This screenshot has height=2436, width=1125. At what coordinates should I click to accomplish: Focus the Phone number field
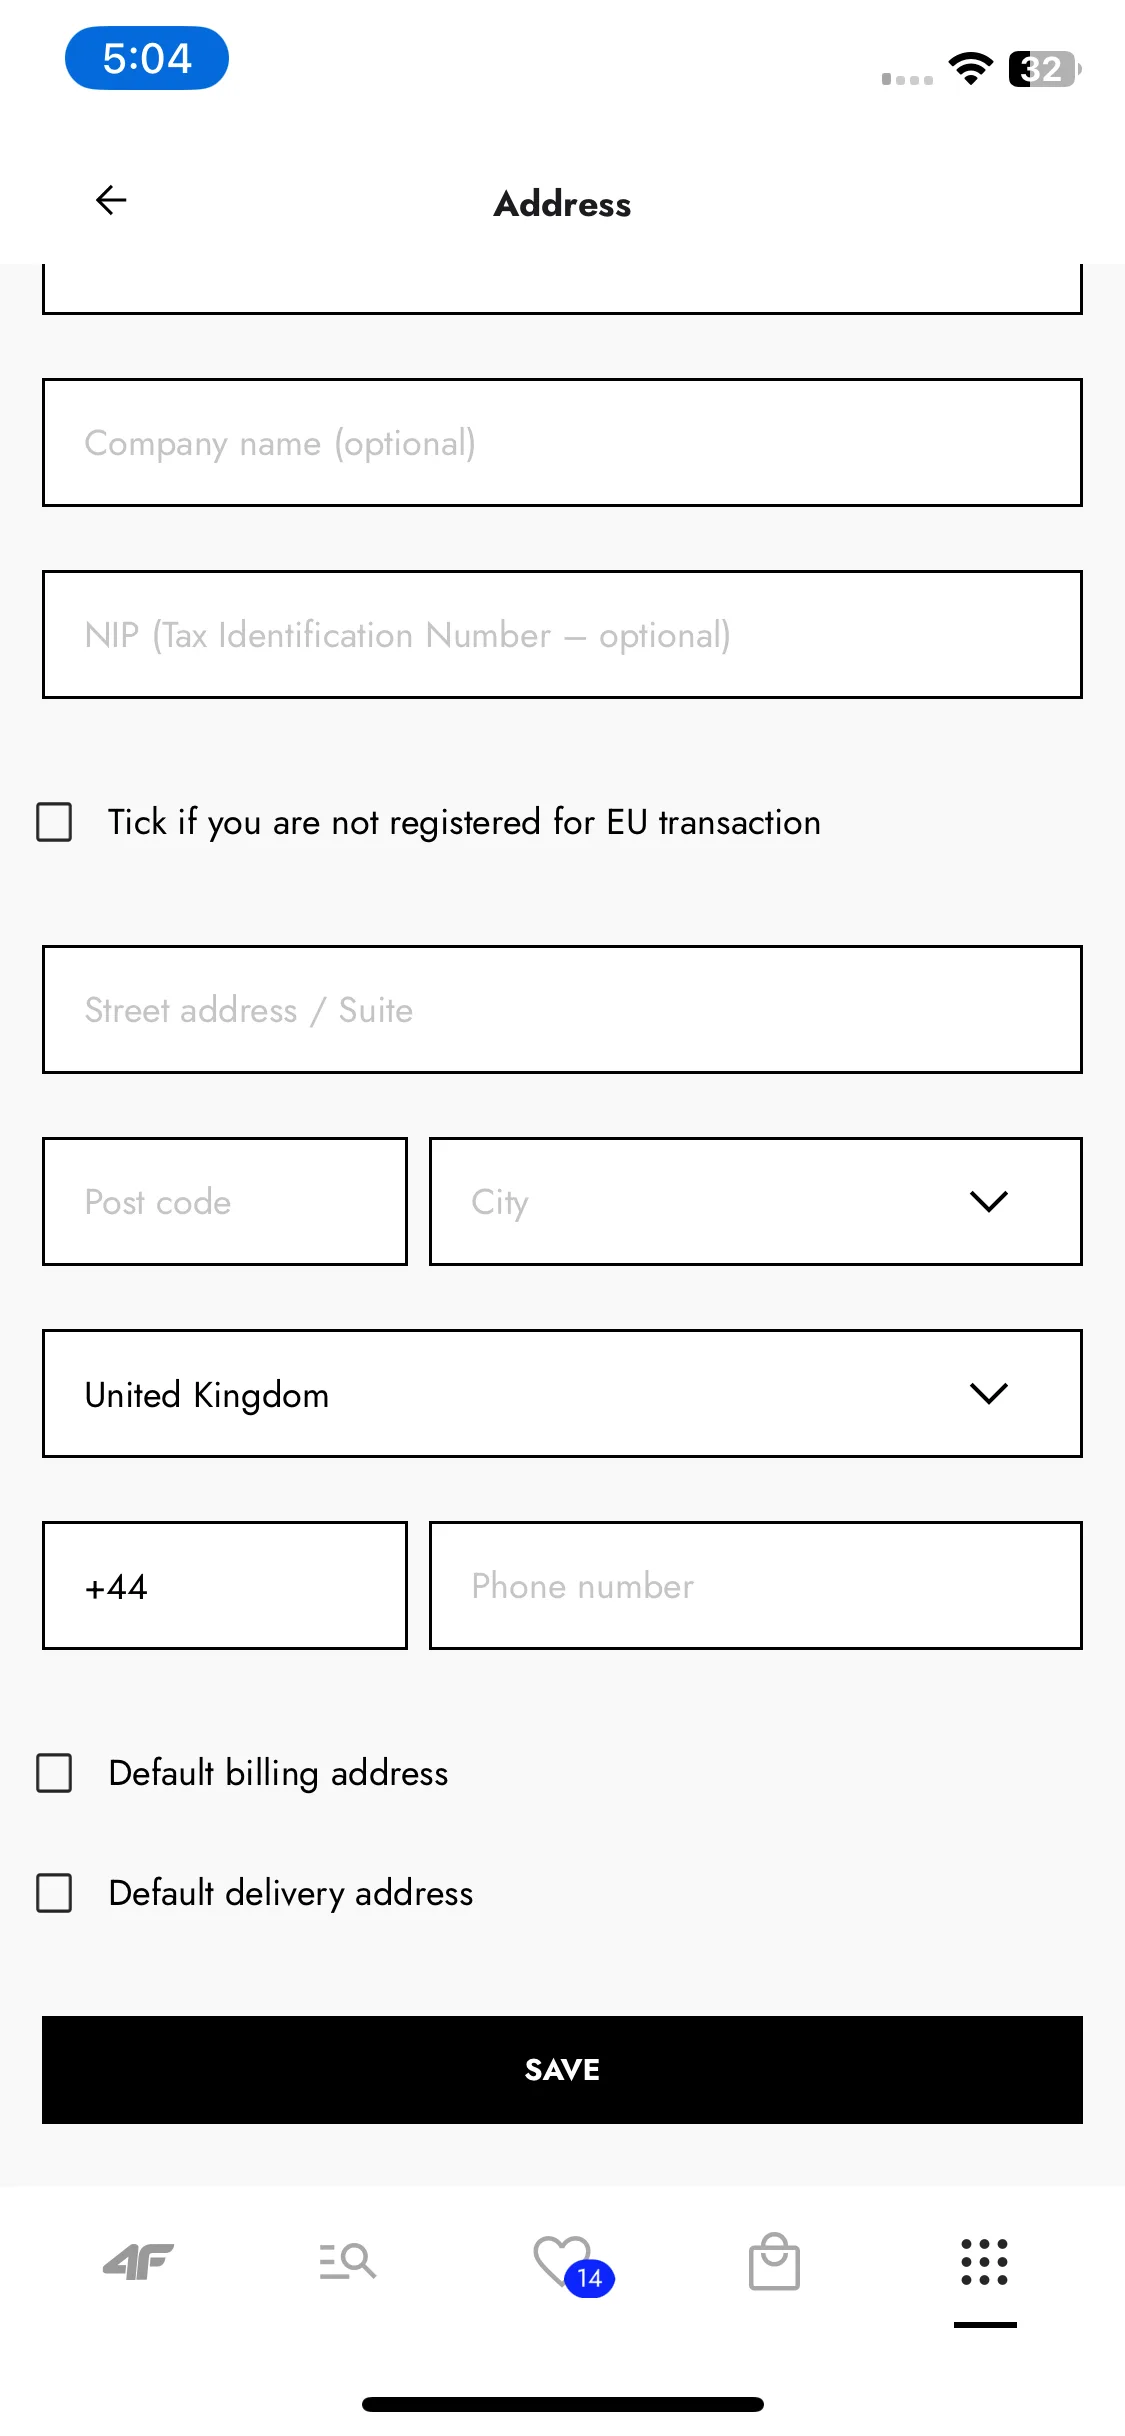[x=756, y=1585]
